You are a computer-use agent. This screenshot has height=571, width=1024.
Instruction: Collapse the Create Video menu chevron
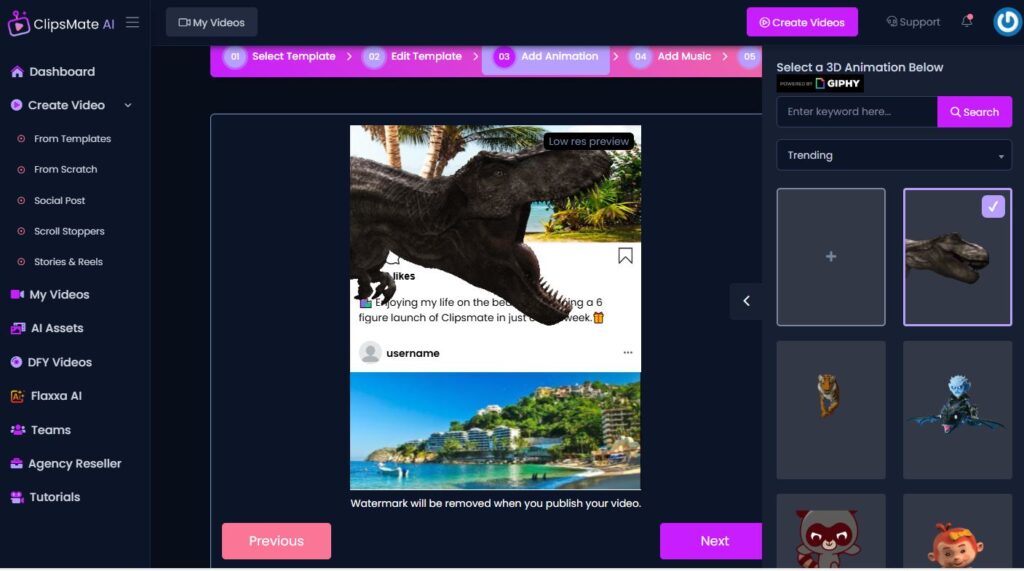pos(128,105)
